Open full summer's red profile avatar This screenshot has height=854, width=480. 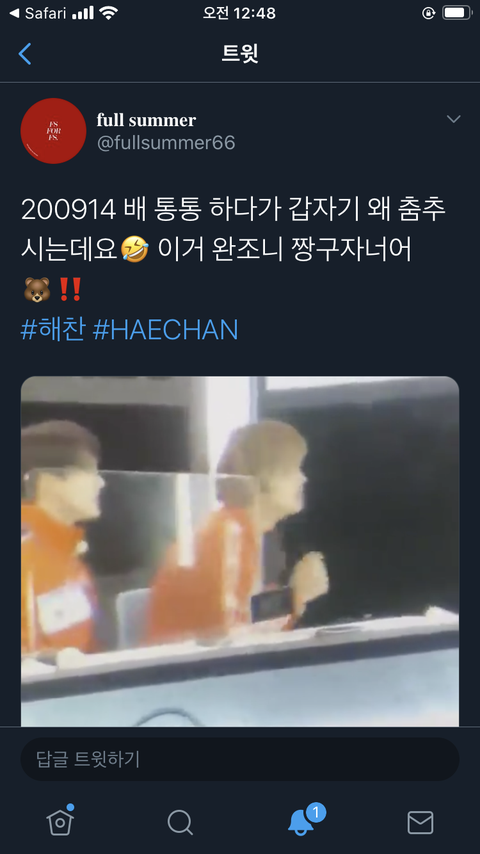pyautogui.click(x=53, y=131)
